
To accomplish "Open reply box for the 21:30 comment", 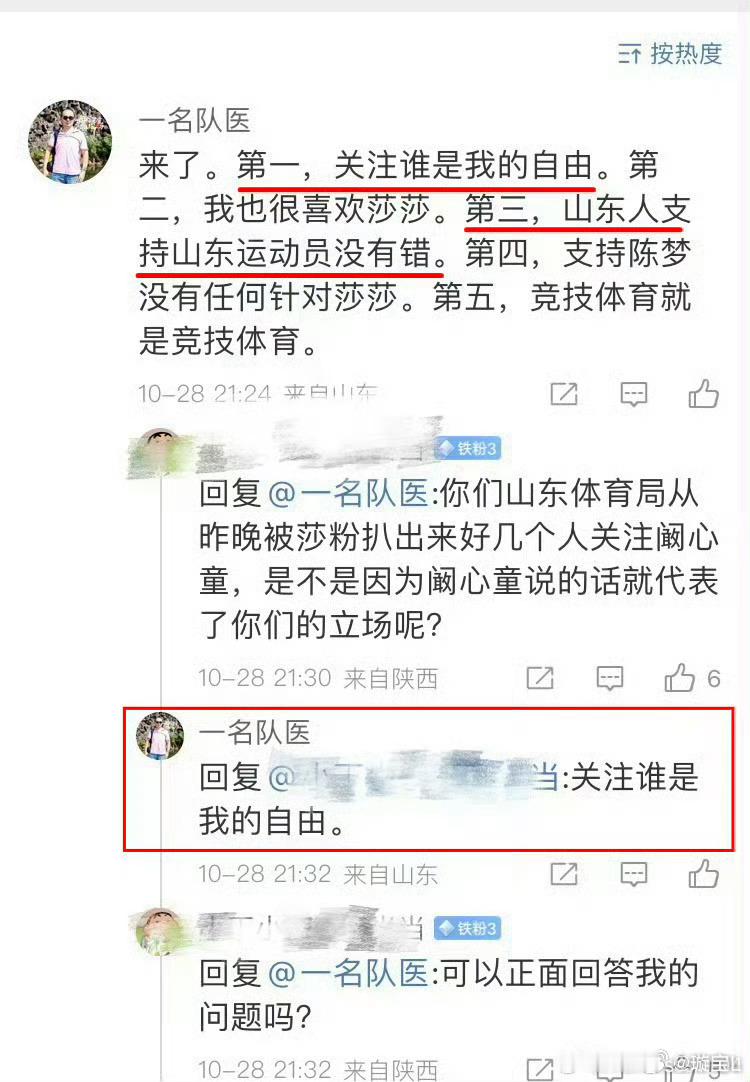I will [609, 678].
